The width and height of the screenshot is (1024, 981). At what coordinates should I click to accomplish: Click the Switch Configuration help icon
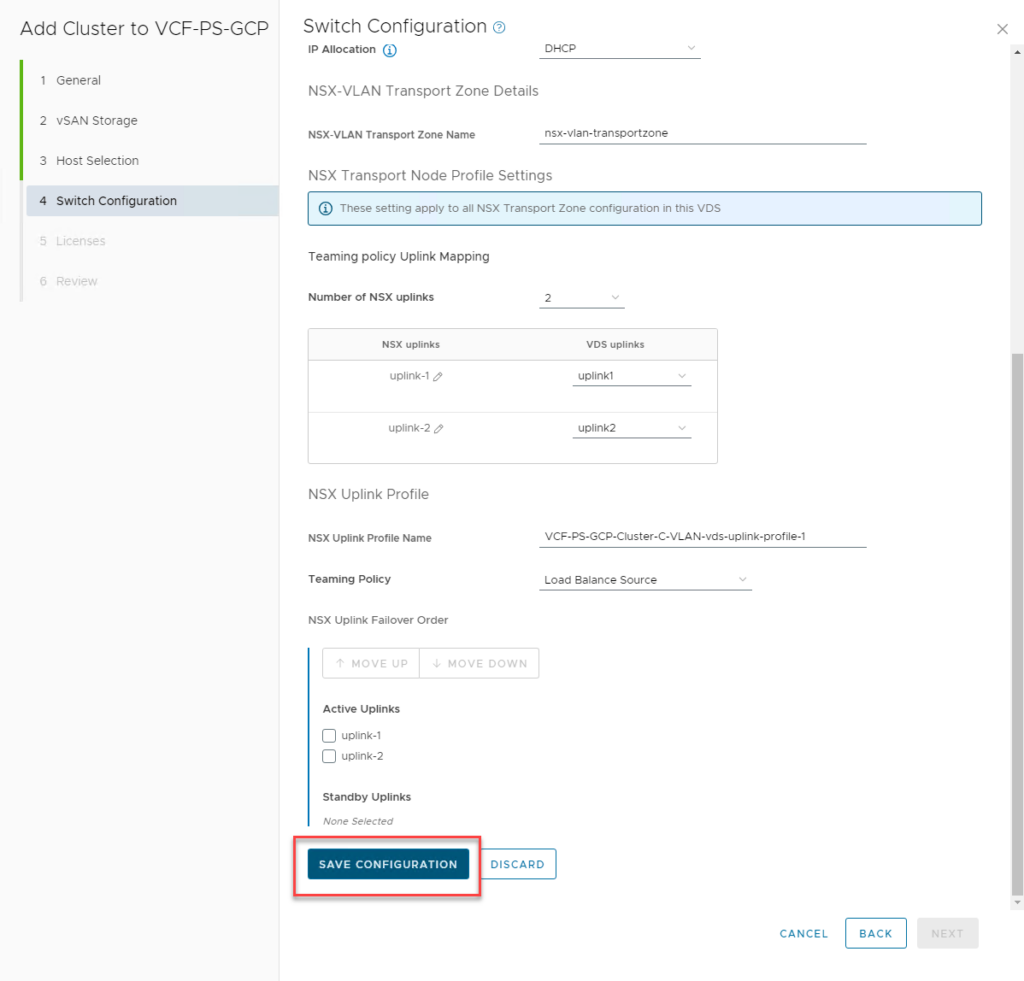500,27
